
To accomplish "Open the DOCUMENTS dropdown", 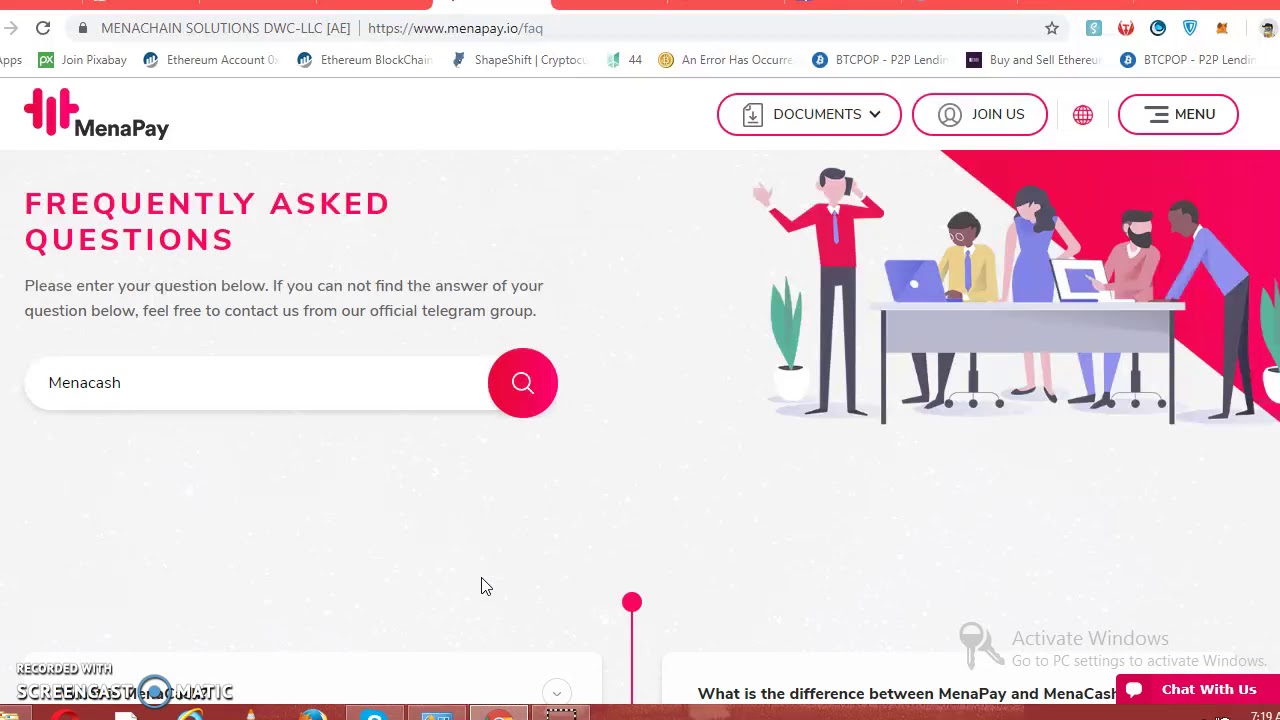I will (x=809, y=114).
